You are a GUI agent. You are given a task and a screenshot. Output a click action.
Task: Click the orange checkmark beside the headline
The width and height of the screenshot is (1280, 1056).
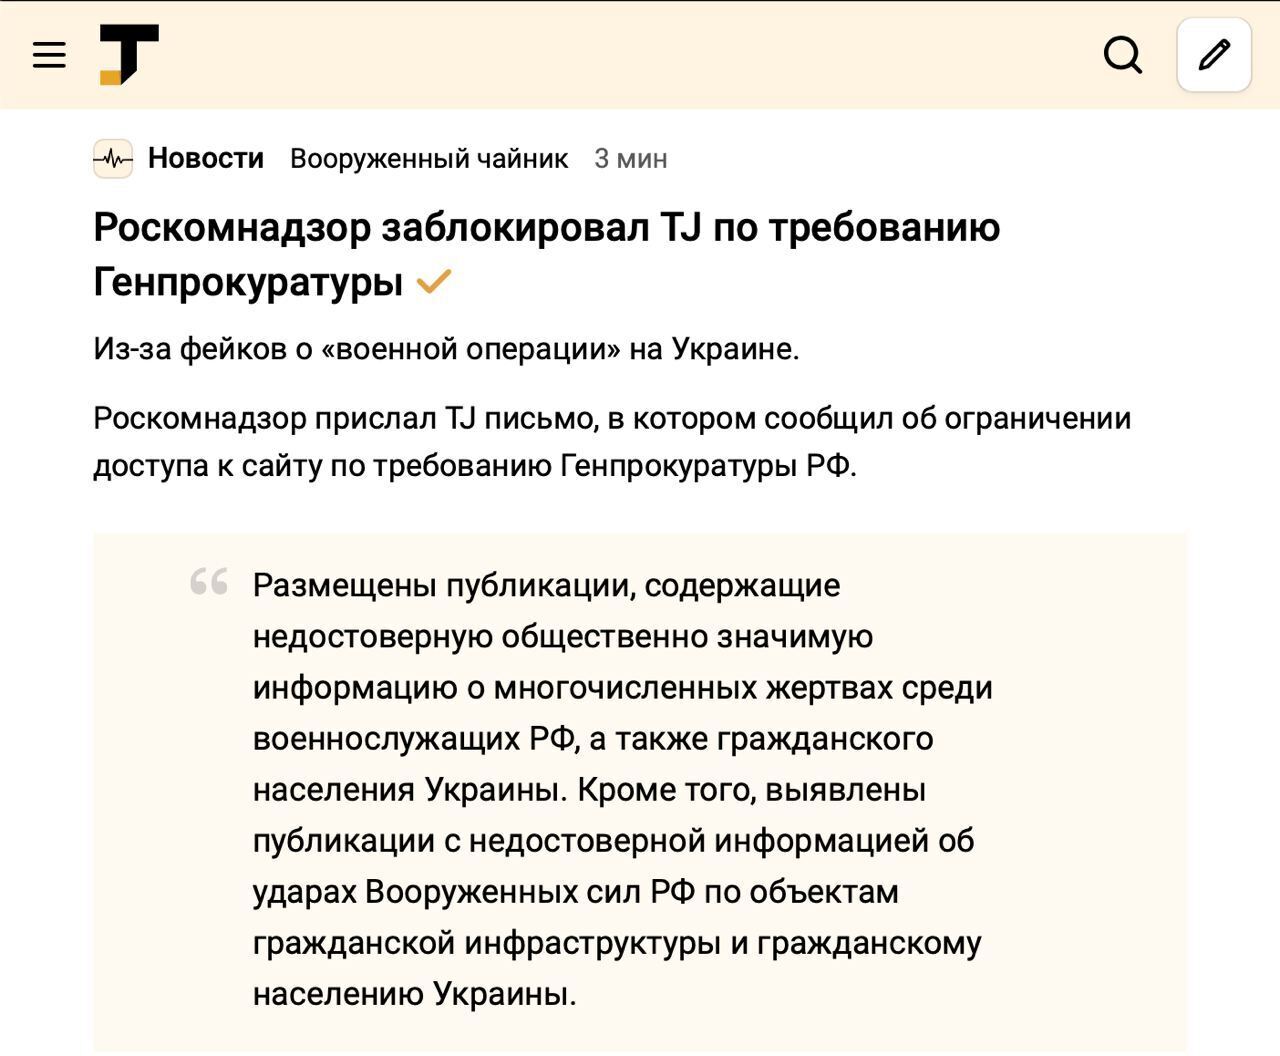[434, 282]
